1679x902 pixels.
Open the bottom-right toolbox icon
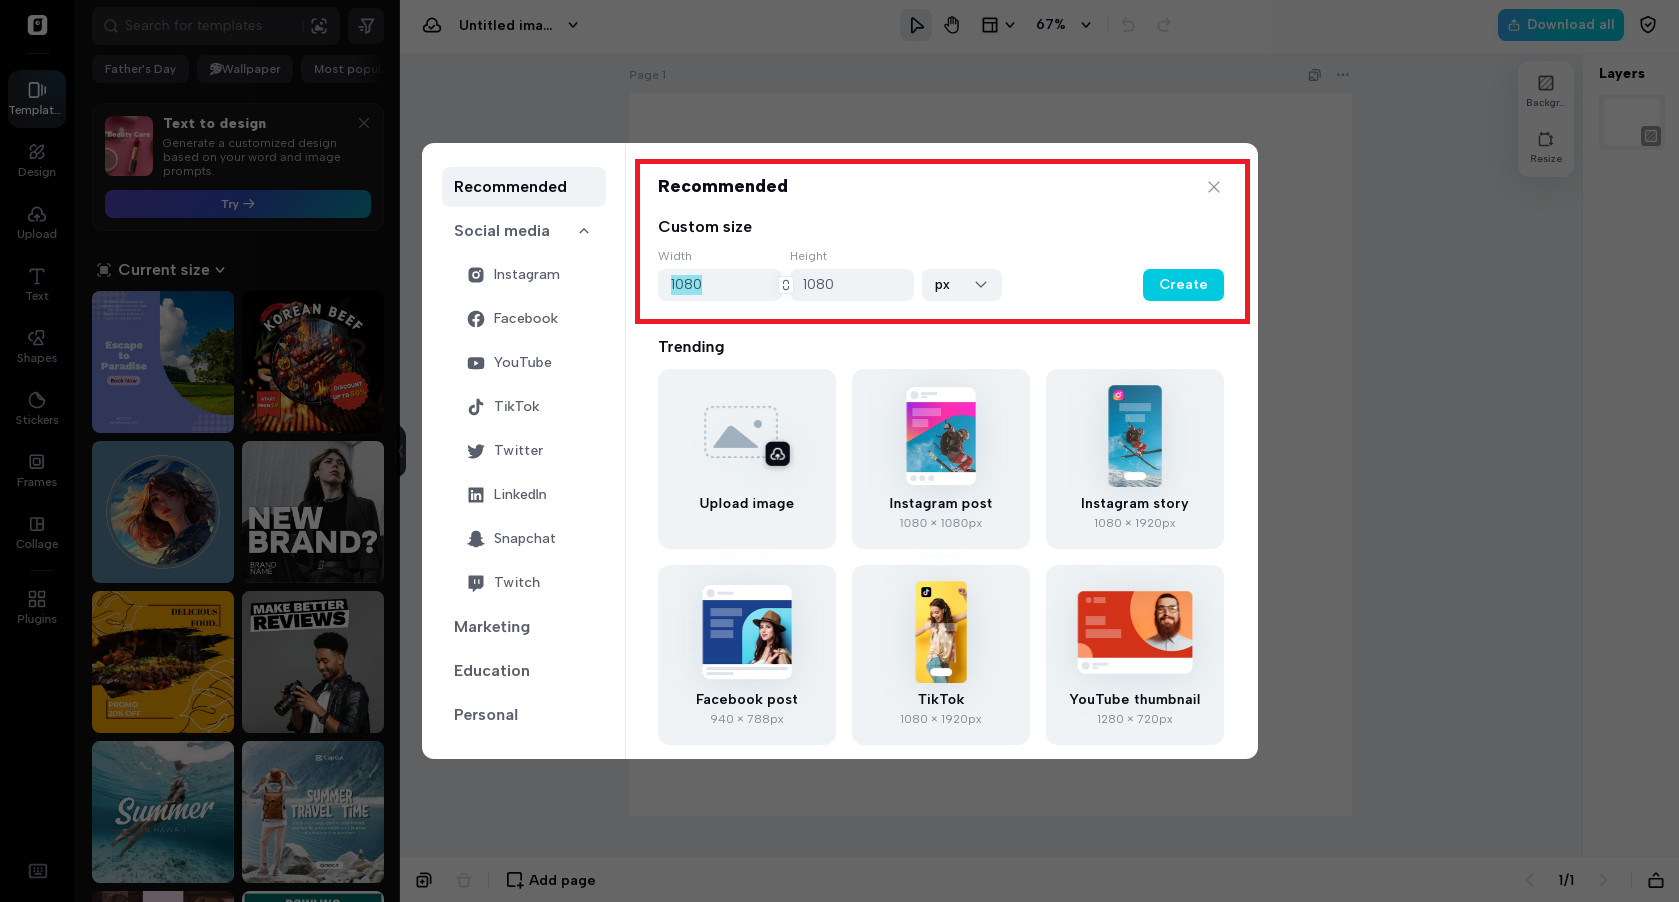click(x=1656, y=880)
